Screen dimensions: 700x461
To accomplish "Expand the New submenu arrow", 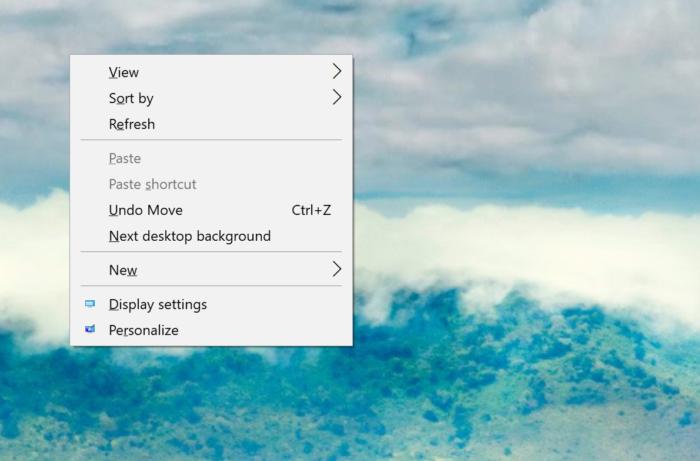I will (336, 270).
